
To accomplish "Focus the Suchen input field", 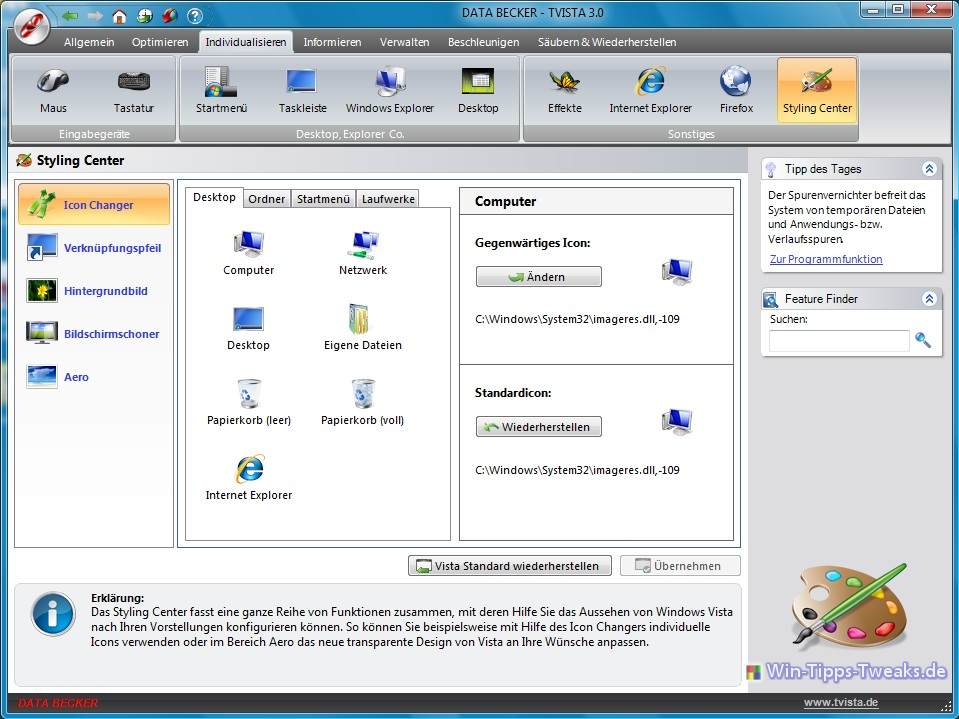I will tap(839, 341).
